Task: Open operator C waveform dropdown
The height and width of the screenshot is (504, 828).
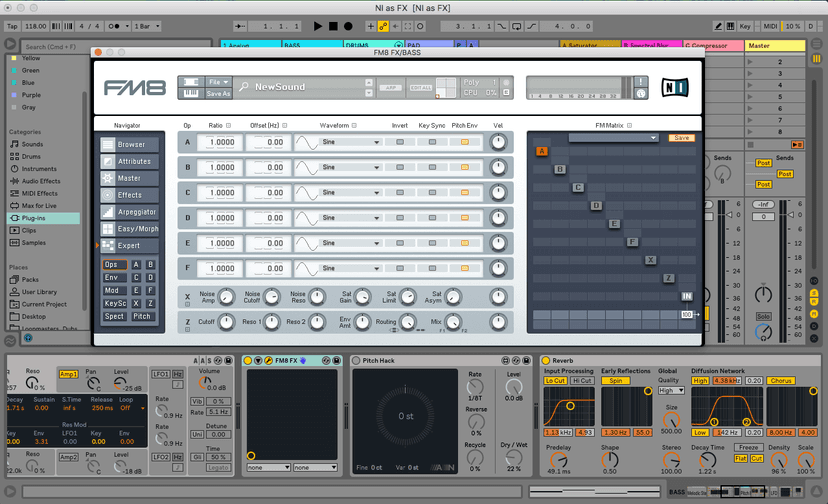Action: pyautogui.click(x=351, y=193)
